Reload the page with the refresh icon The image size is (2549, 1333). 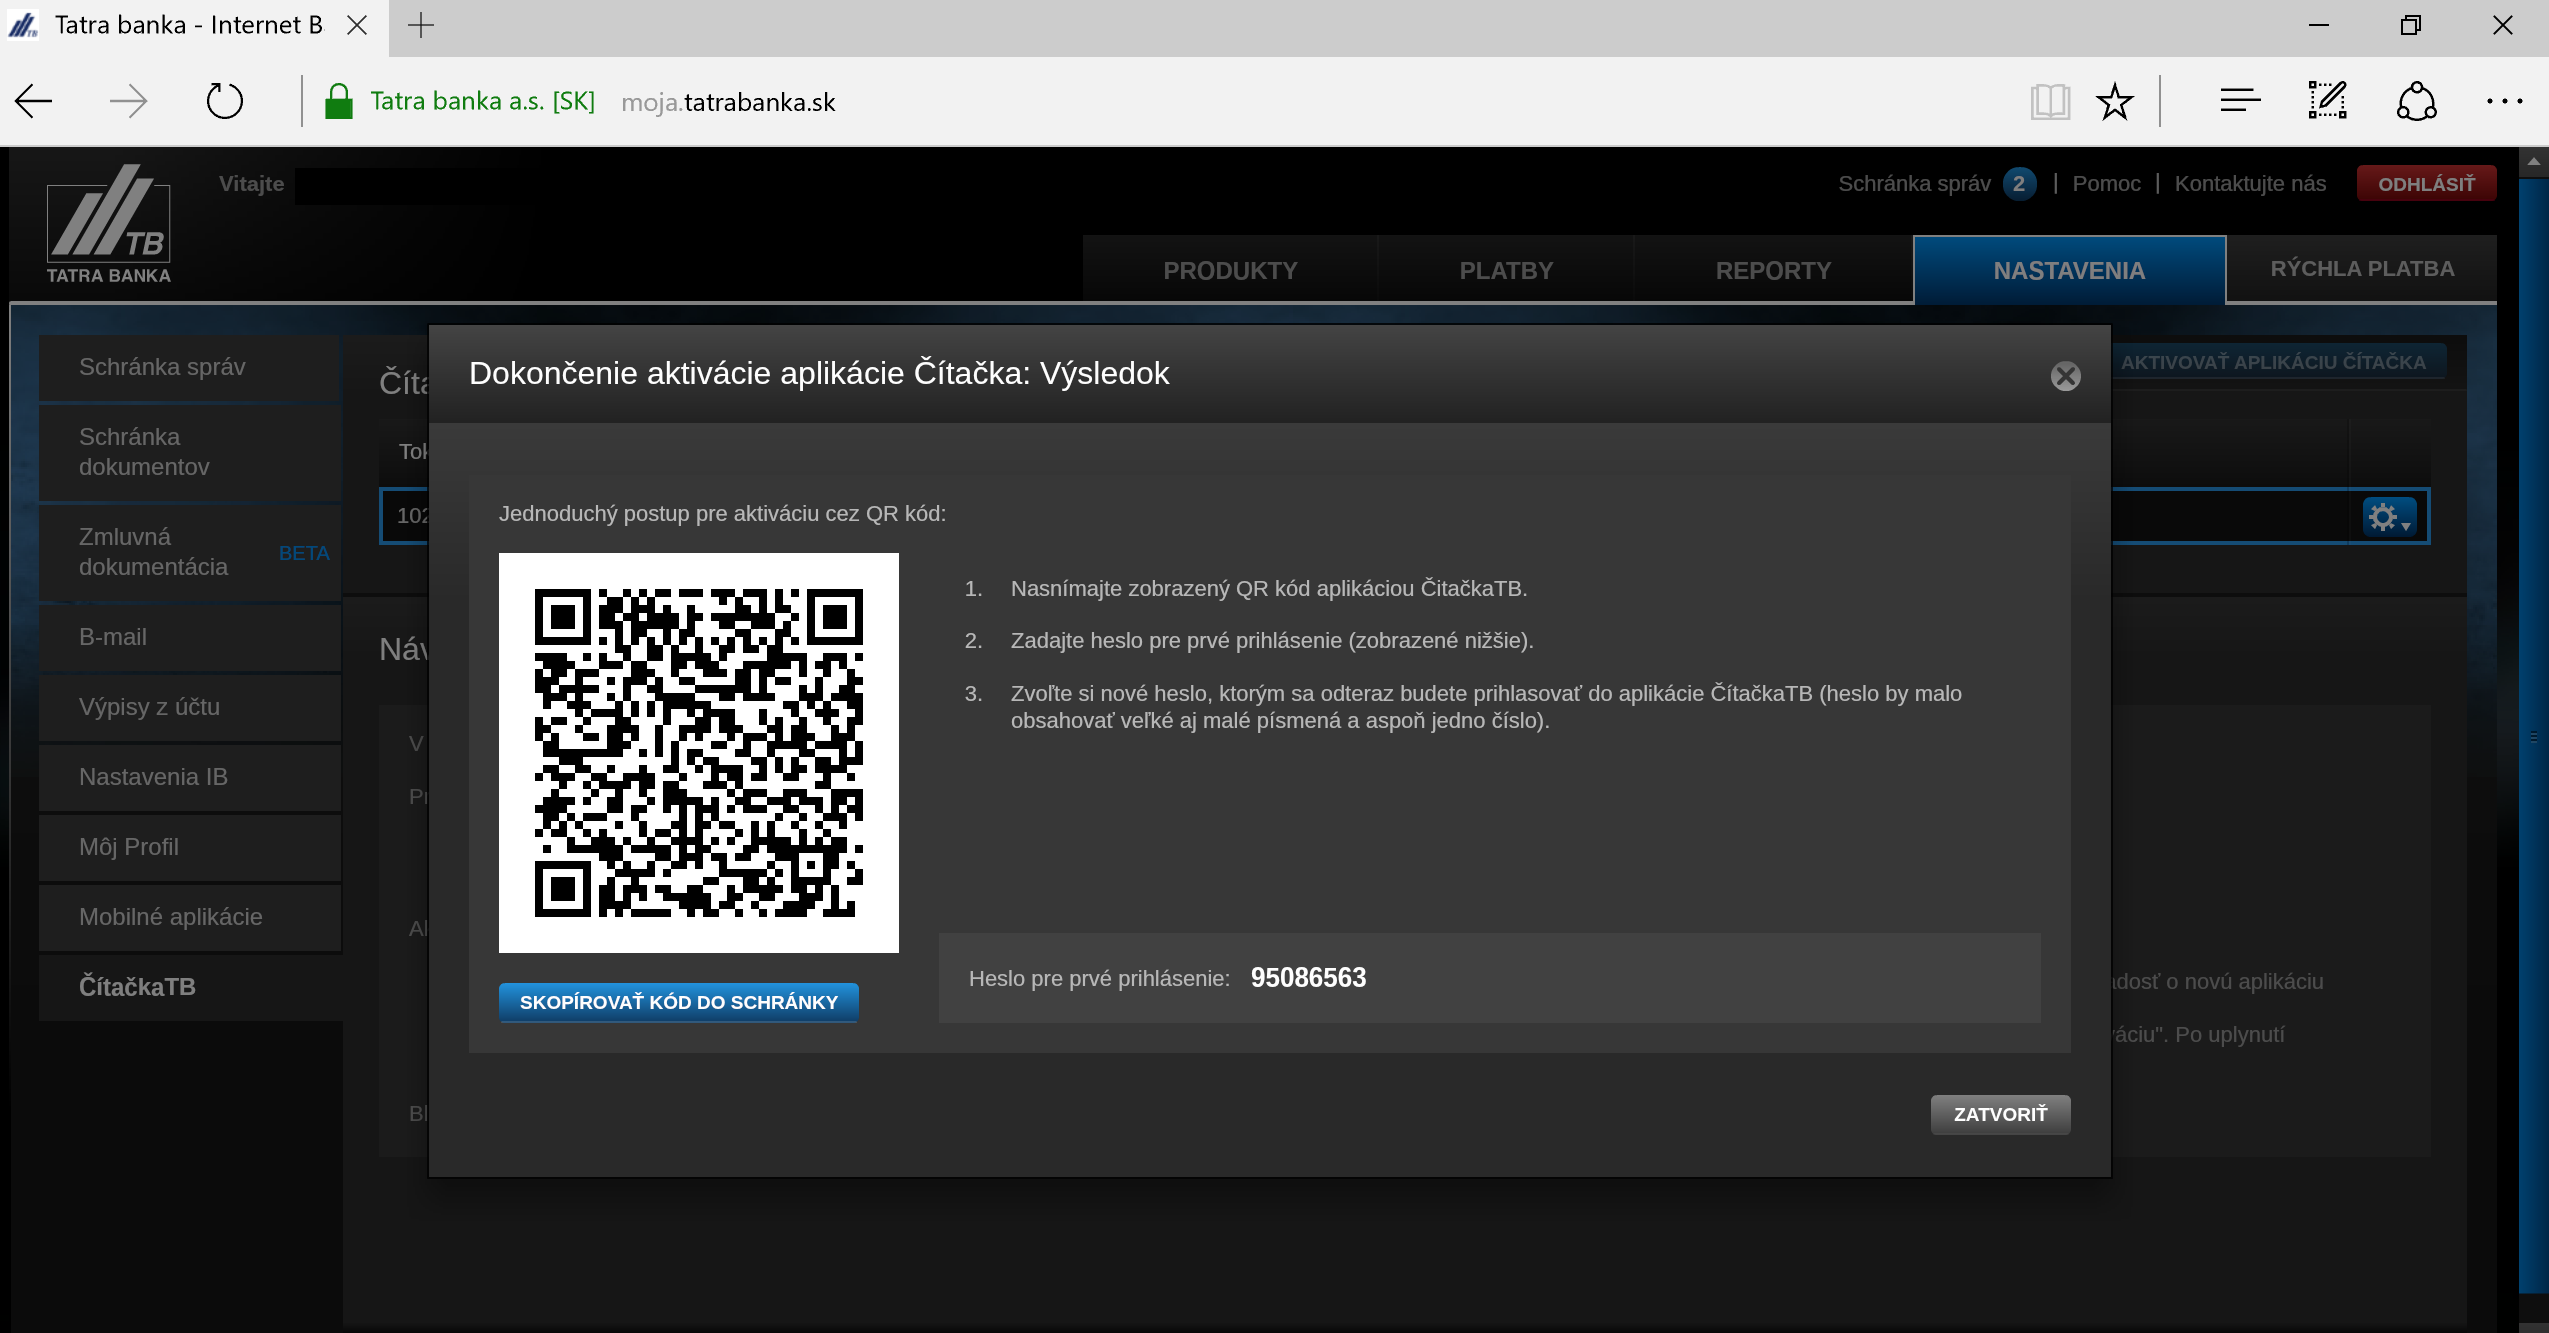pos(224,101)
